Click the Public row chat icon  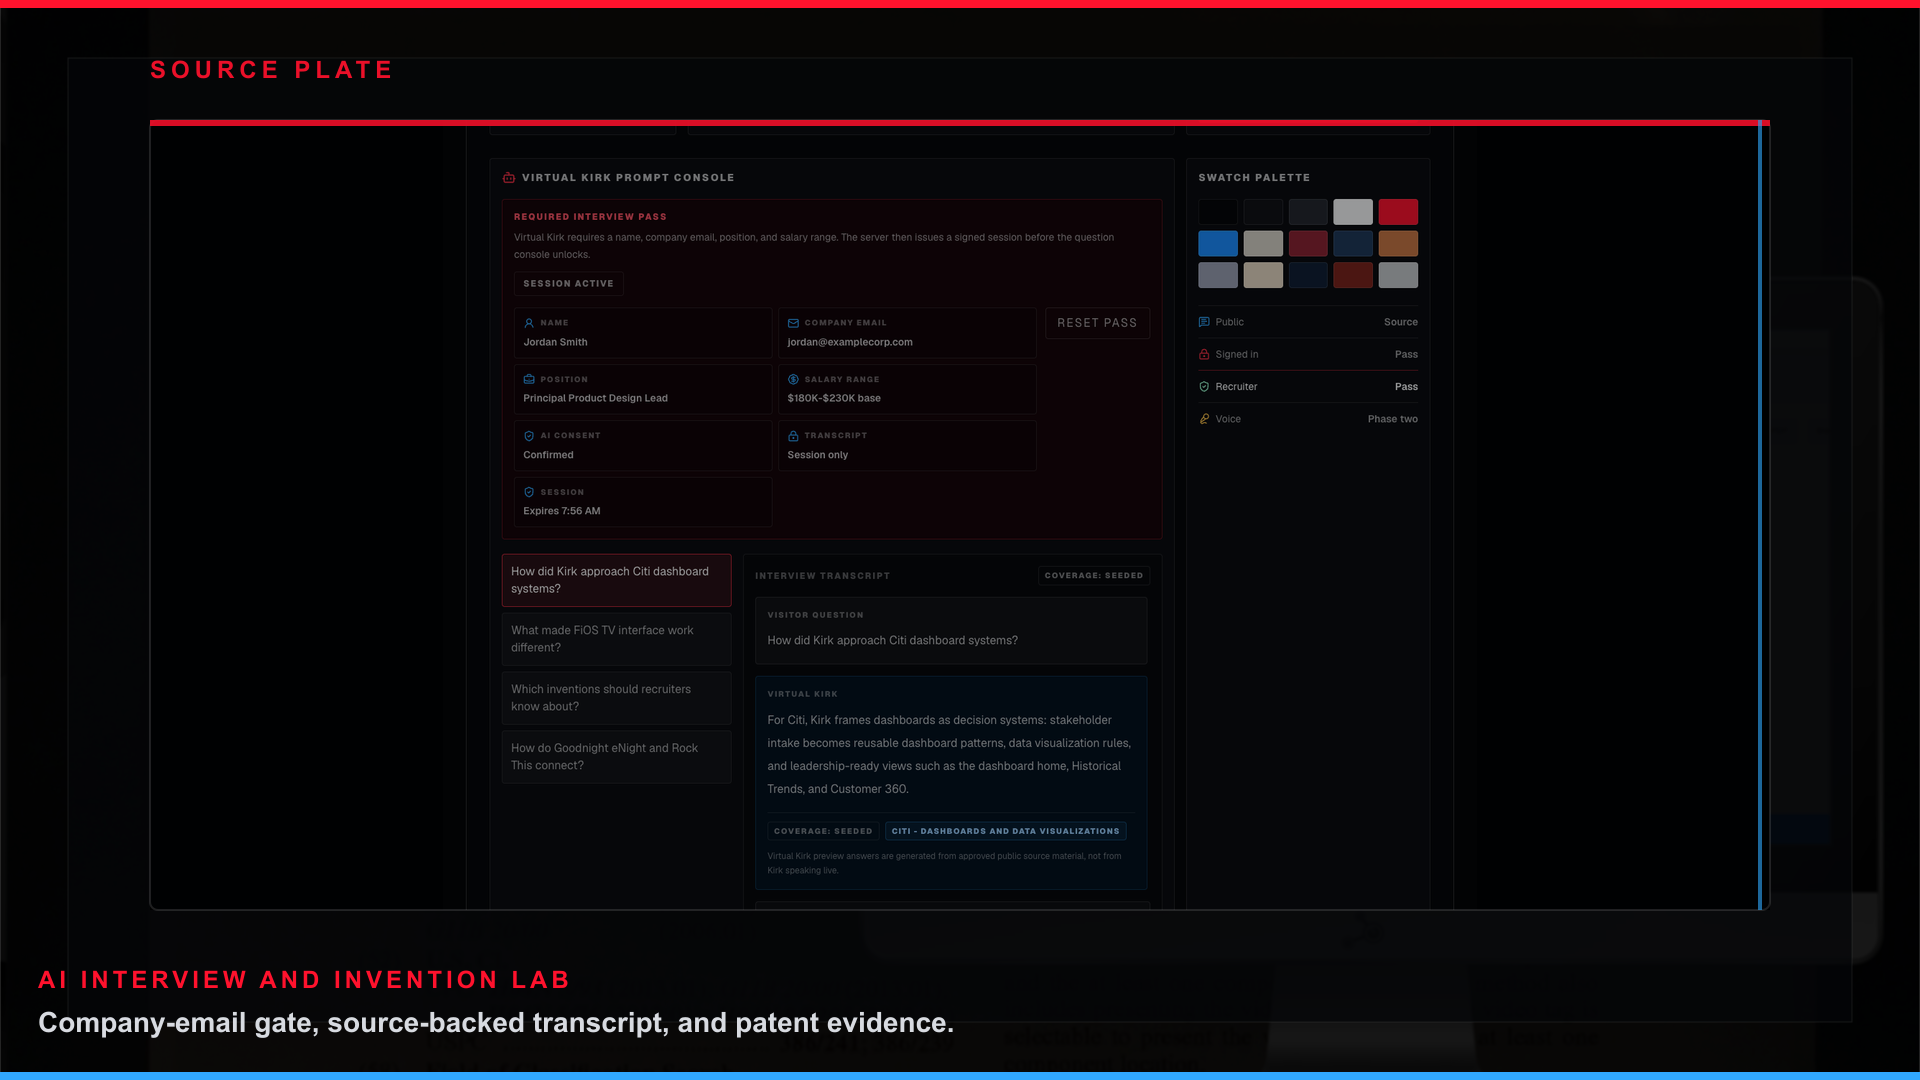1204,322
